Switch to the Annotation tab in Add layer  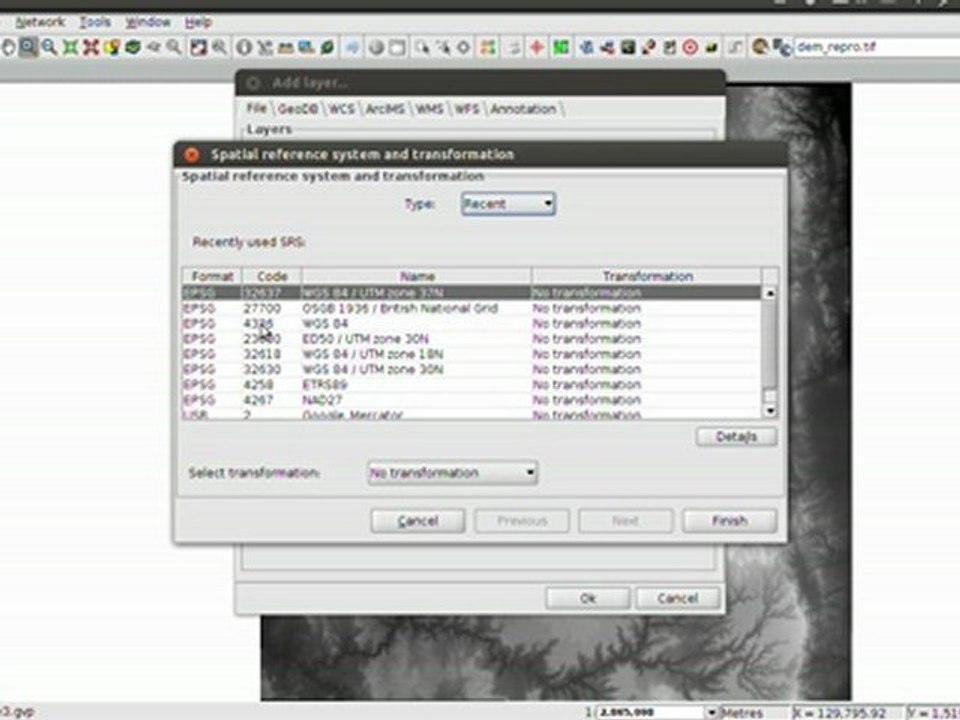(523, 109)
